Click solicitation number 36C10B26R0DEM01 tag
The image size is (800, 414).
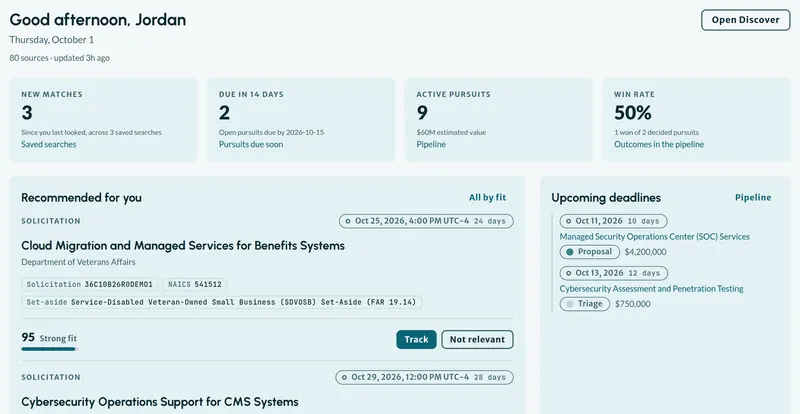(x=90, y=284)
